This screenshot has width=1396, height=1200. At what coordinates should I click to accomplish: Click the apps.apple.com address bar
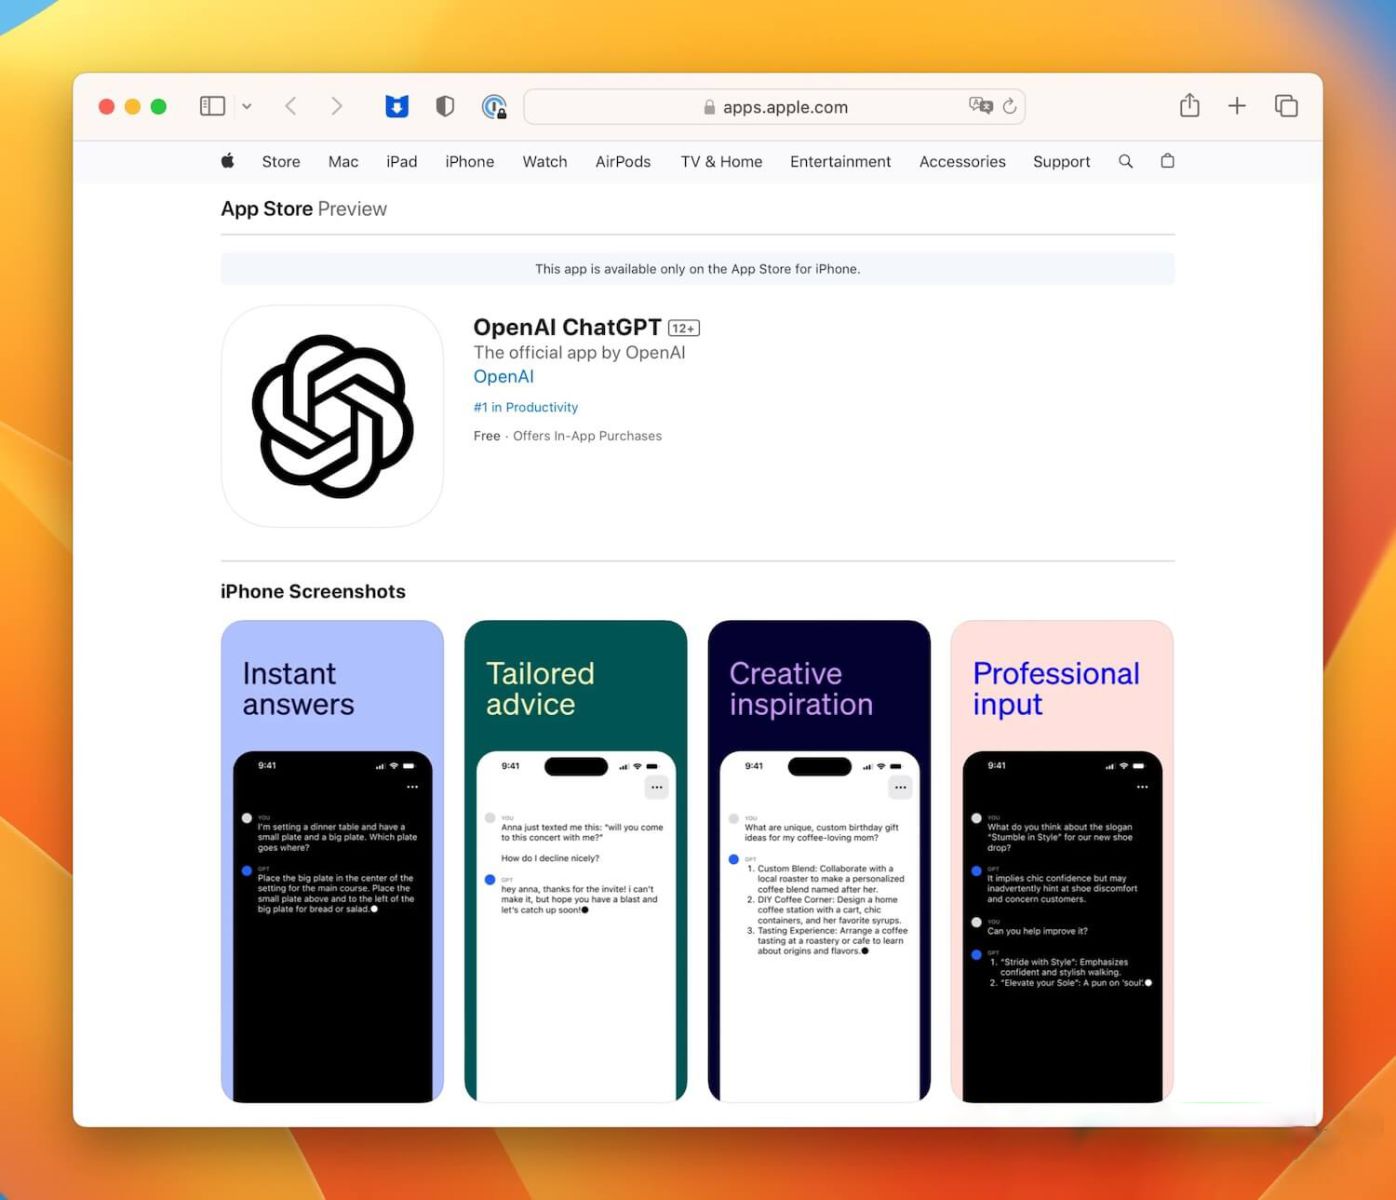(x=774, y=107)
